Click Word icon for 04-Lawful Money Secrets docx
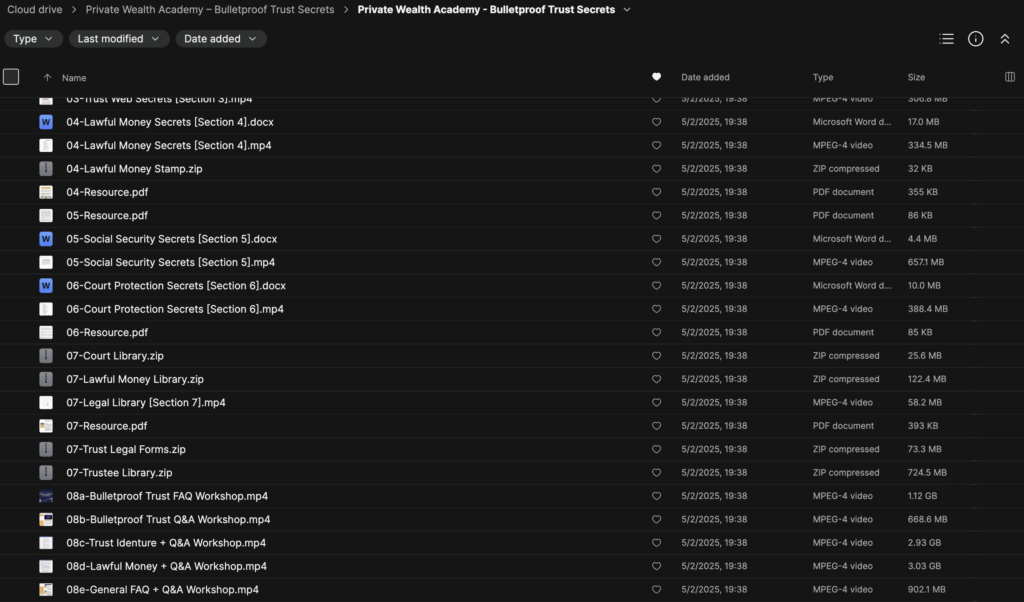The width and height of the screenshot is (1024, 602). click(x=46, y=122)
